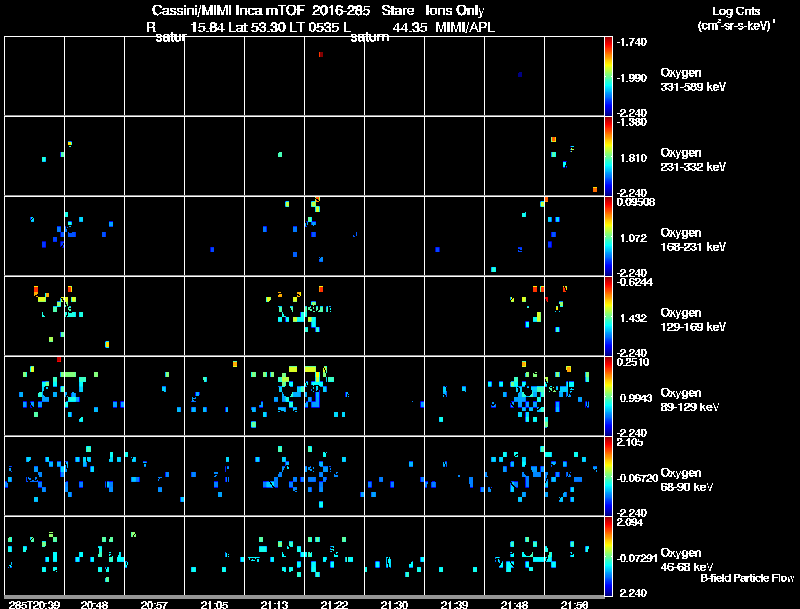Click the 21:48 time axis label
Screen dimensions: 800x609
[x=514, y=604]
